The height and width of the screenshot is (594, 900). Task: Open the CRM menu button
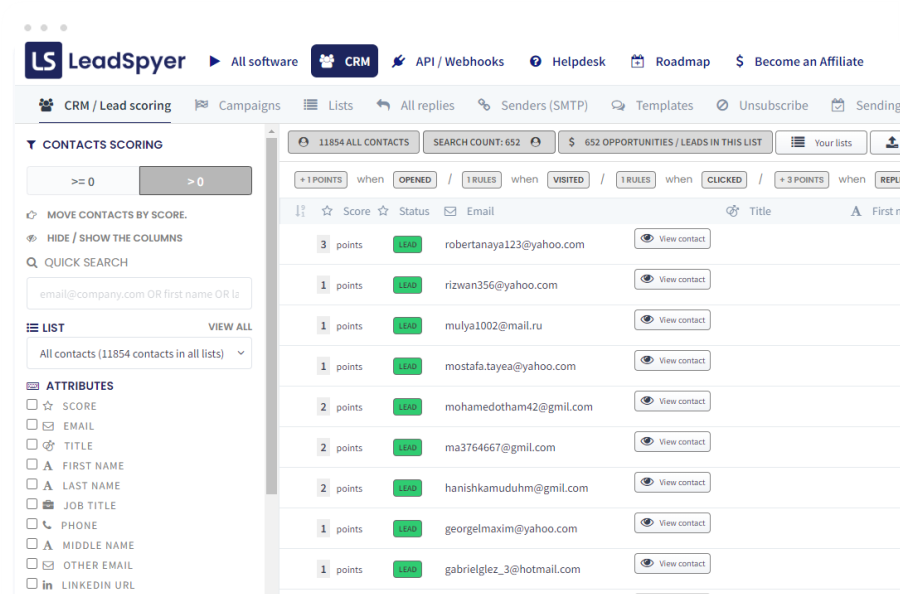[344, 61]
